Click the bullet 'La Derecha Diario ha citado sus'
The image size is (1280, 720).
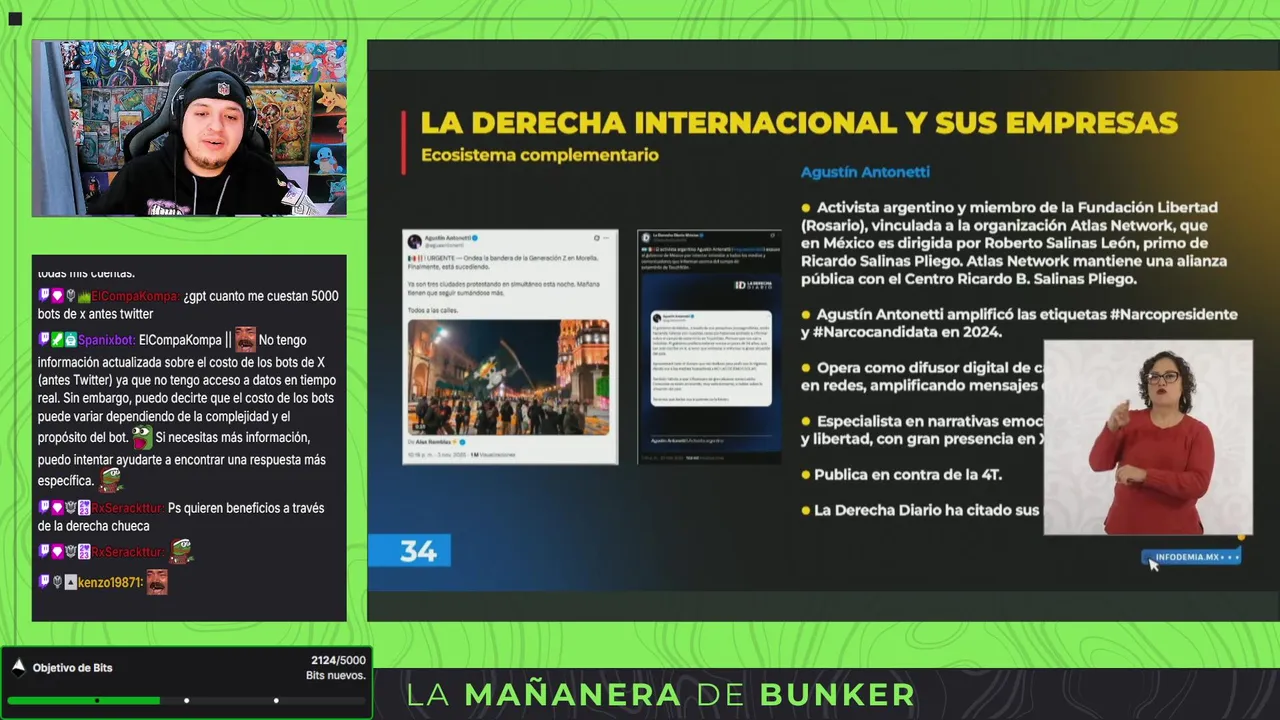coord(921,510)
